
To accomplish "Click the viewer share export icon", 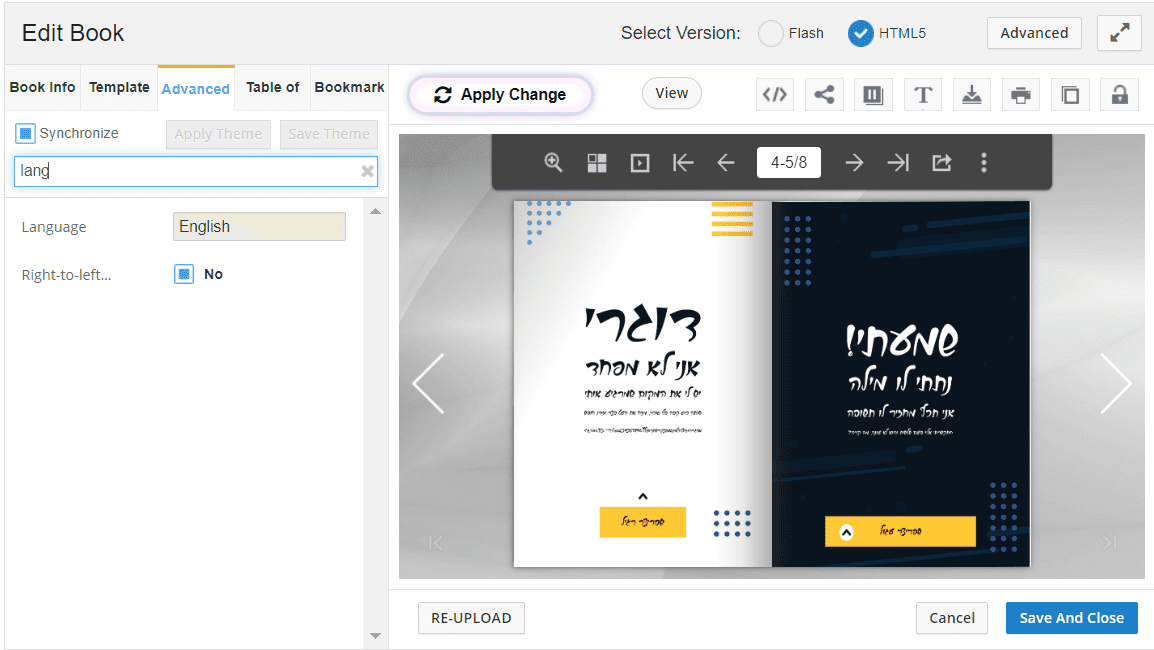I will (942, 163).
